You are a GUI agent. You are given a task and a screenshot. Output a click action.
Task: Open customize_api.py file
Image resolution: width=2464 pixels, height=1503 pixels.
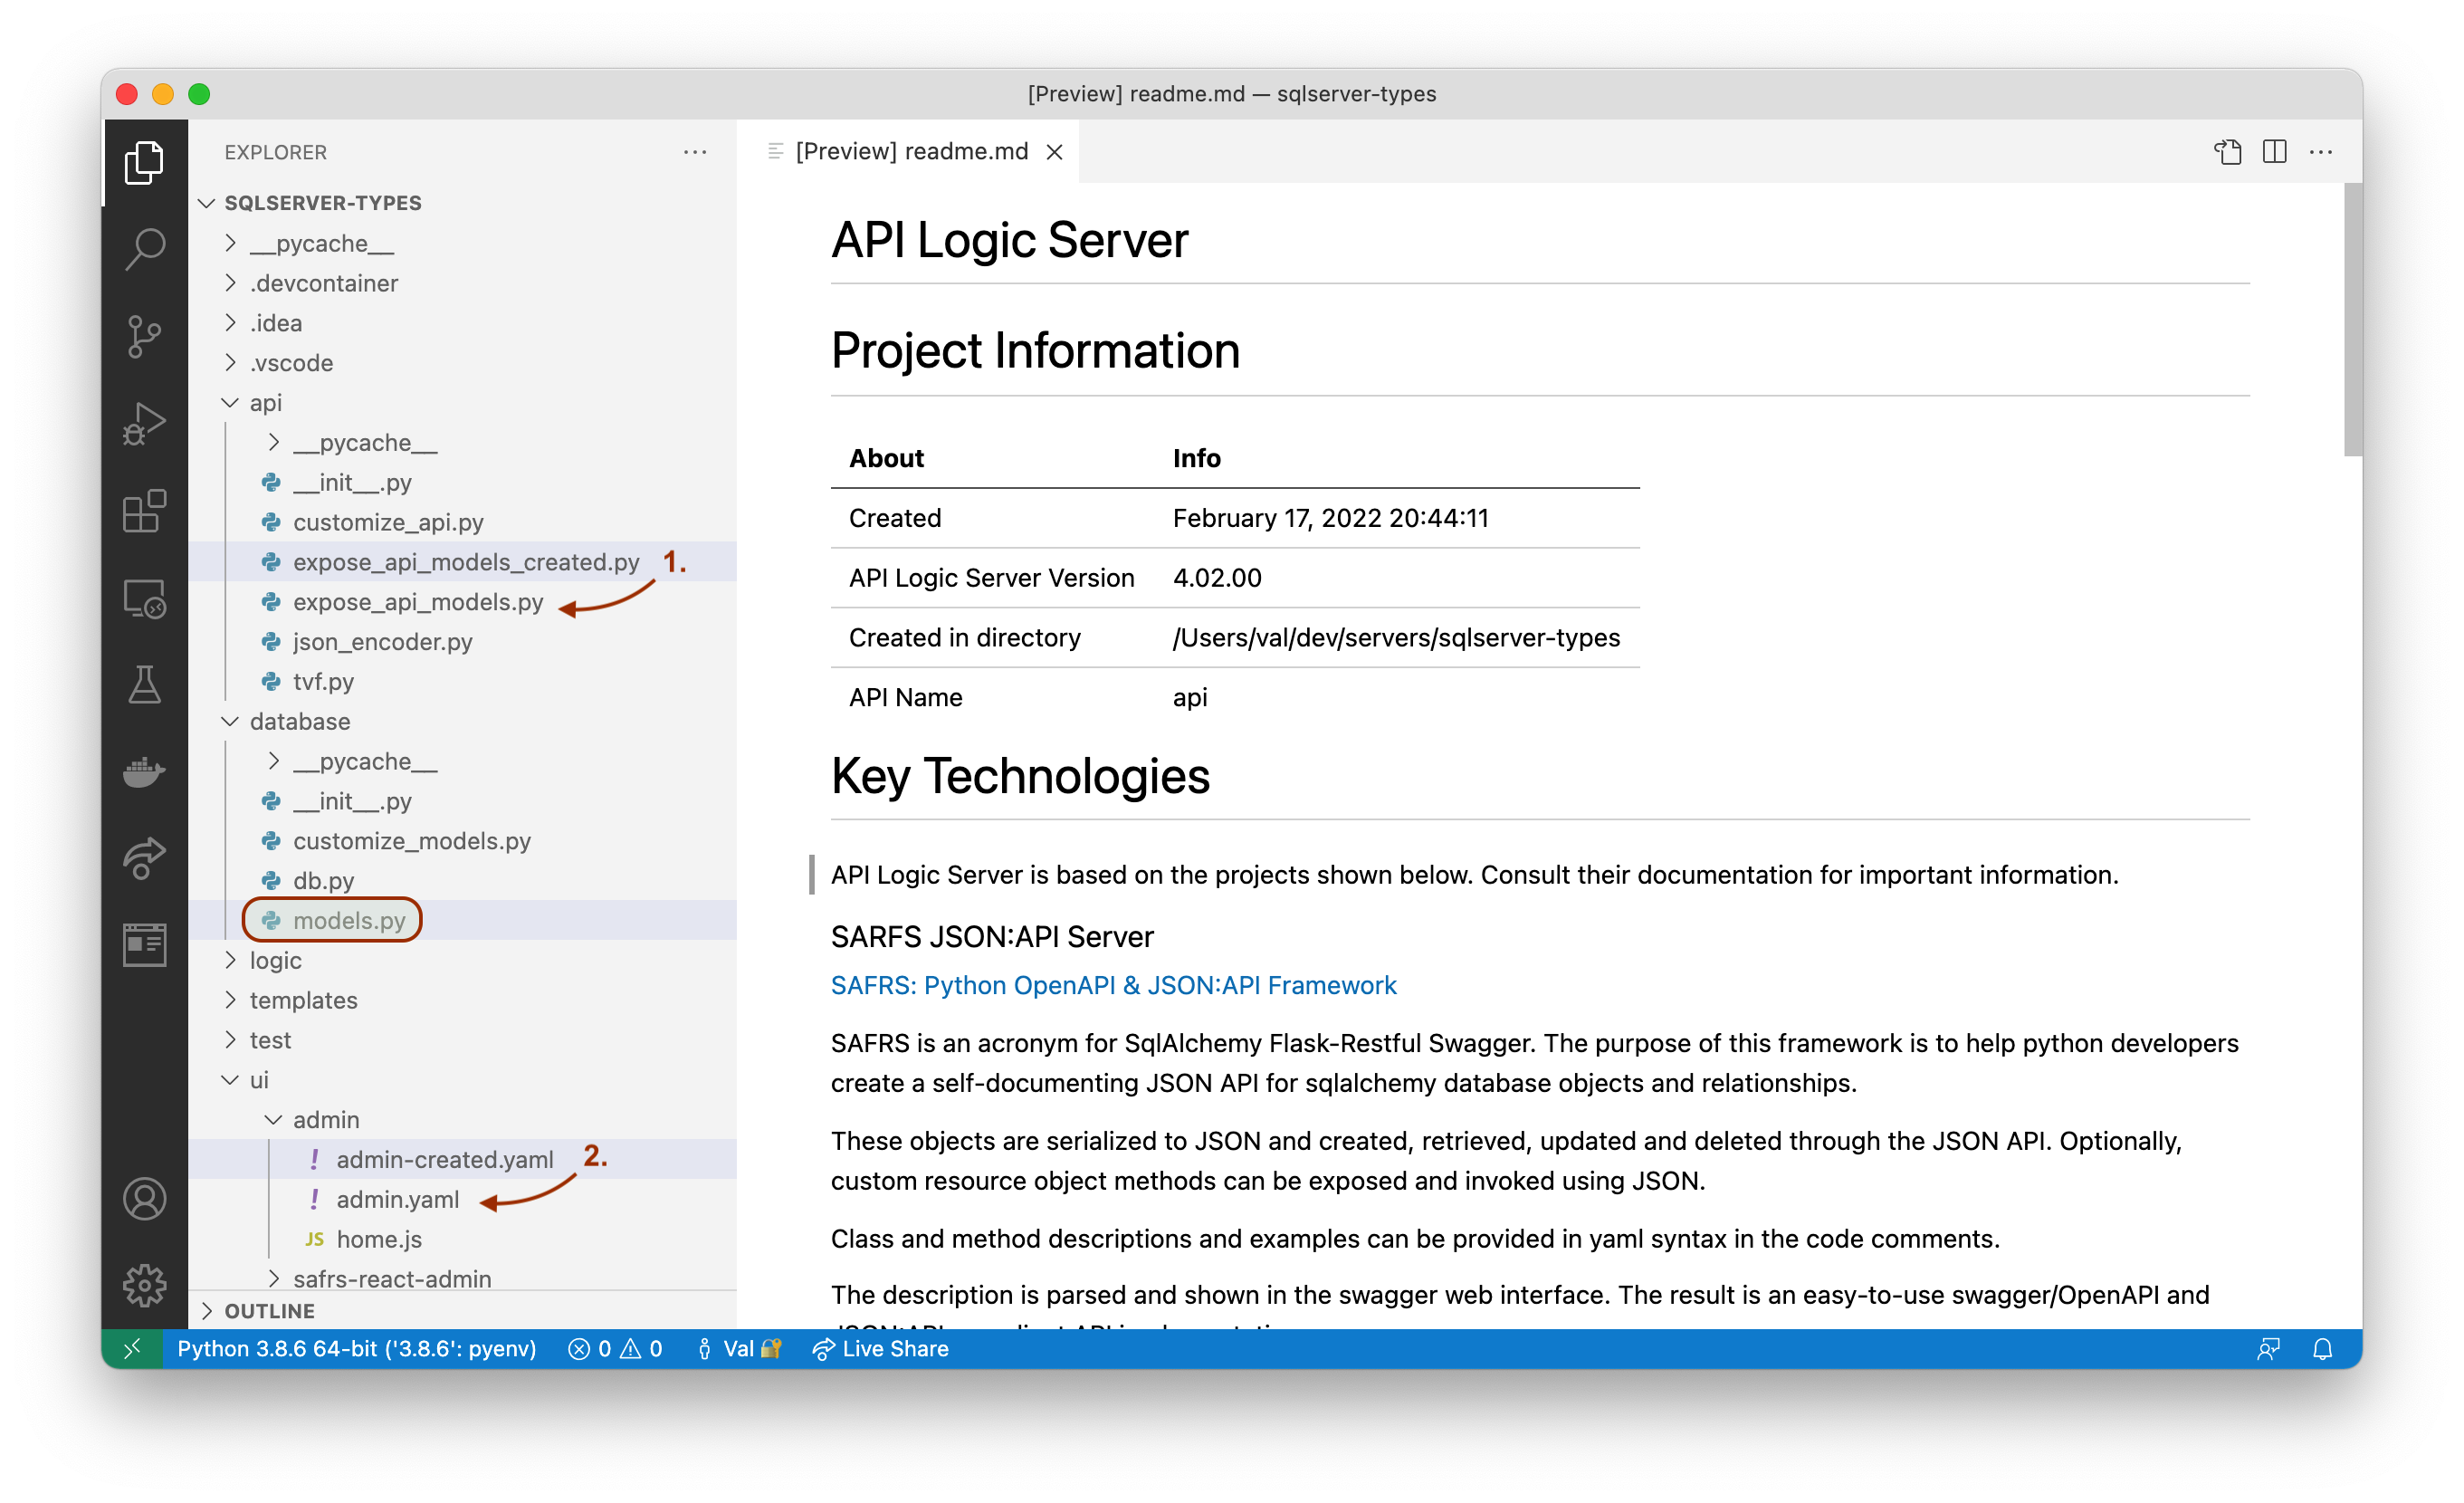[462, 522]
